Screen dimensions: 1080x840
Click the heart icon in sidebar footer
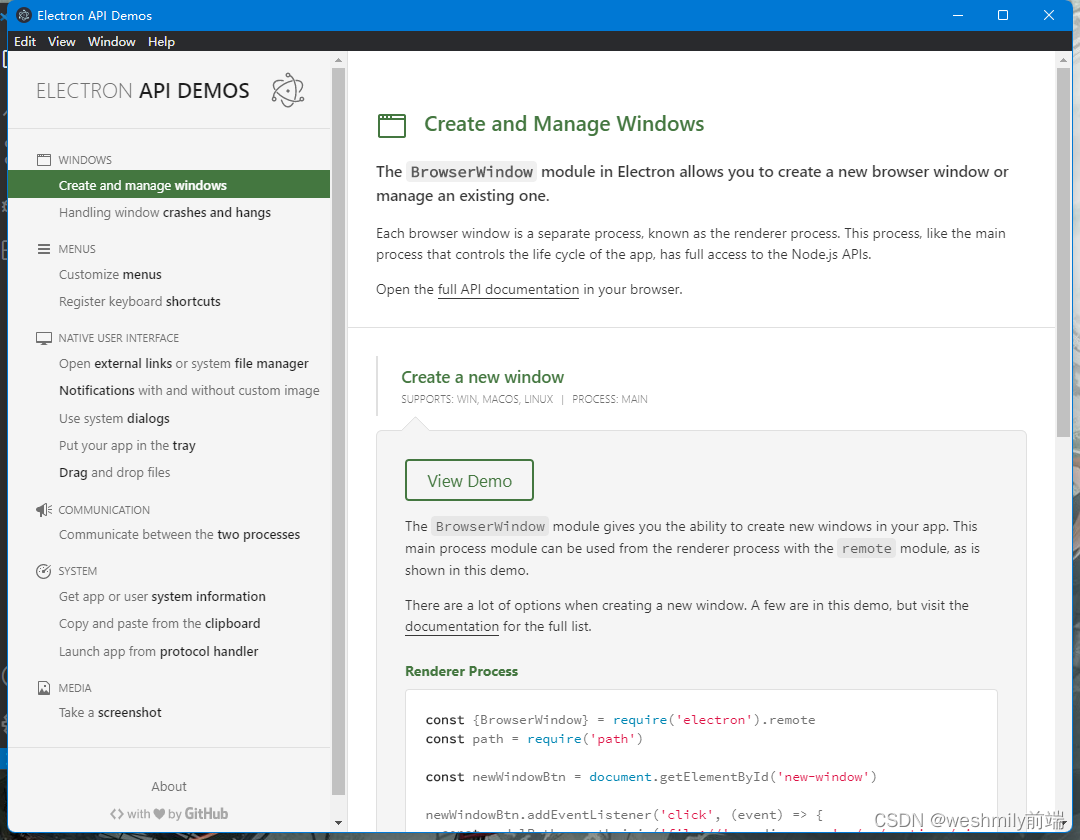click(x=159, y=814)
